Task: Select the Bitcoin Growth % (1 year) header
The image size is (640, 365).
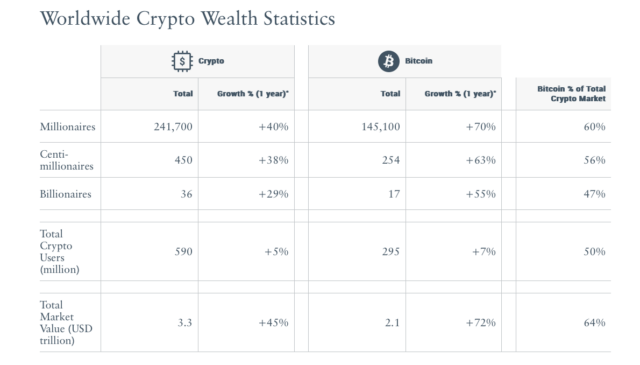Action: point(460,93)
